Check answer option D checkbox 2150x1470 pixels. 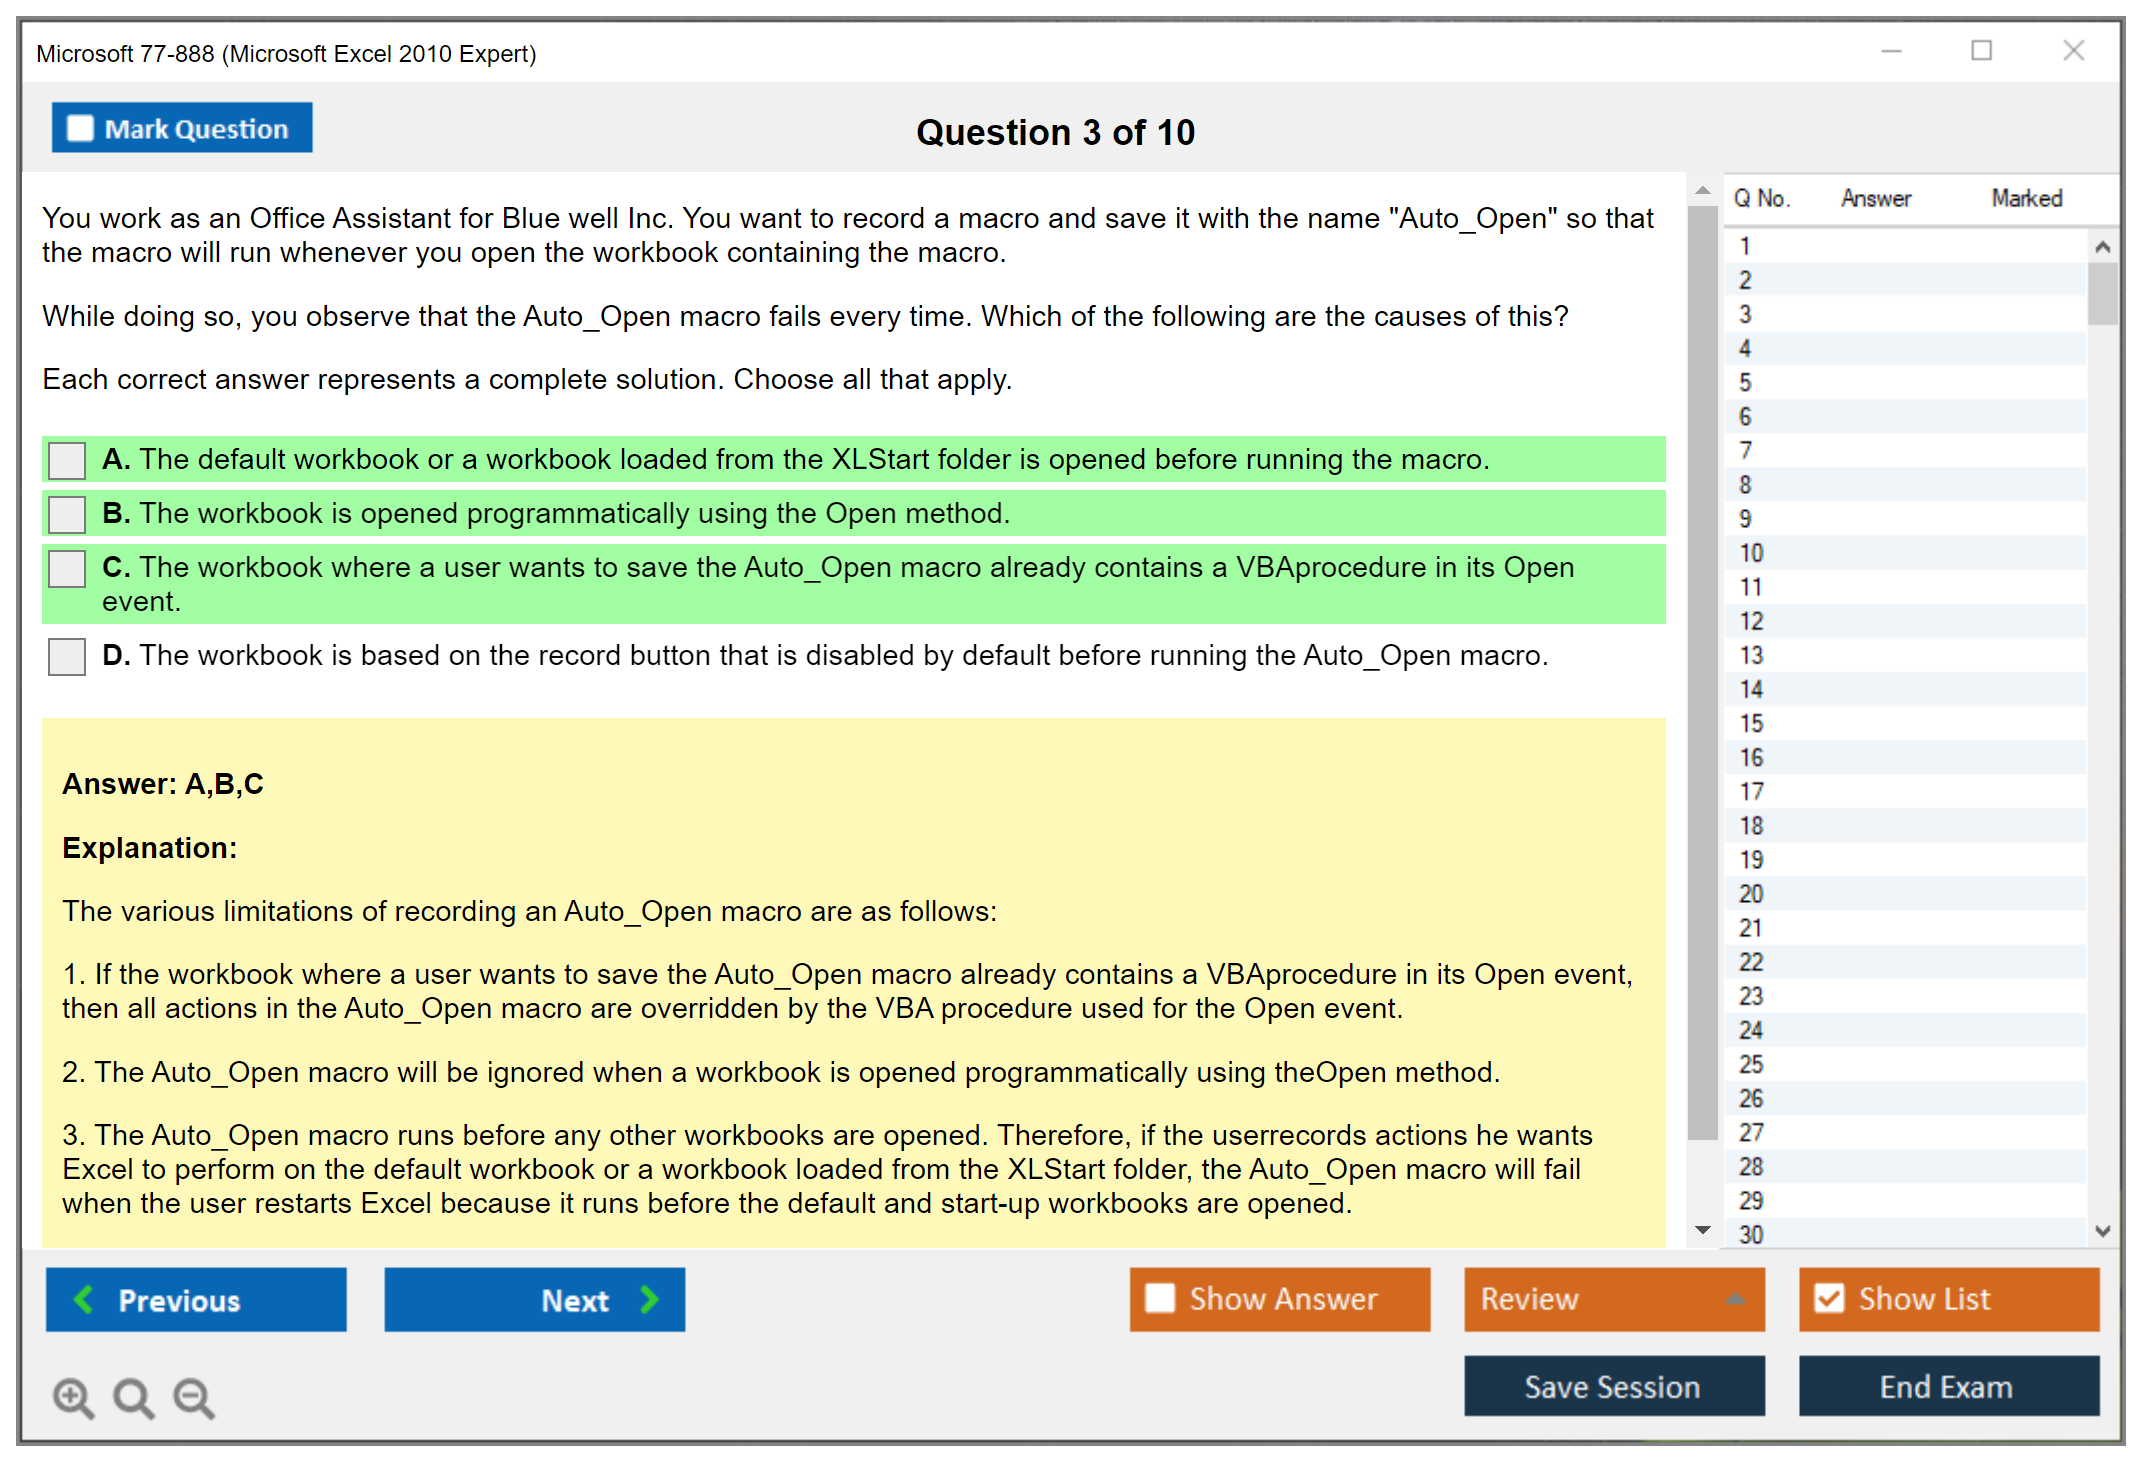[67, 656]
